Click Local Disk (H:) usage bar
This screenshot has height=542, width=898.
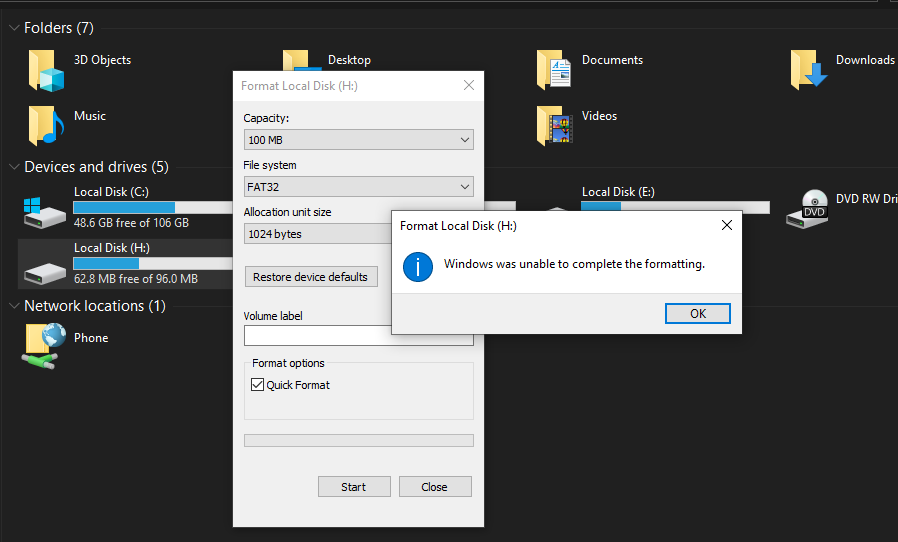153,263
